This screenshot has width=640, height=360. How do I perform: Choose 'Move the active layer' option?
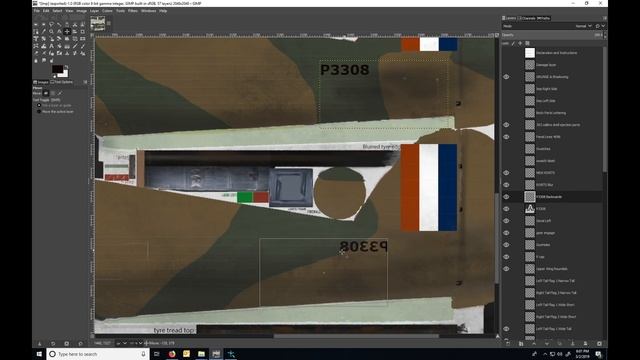(39, 111)
